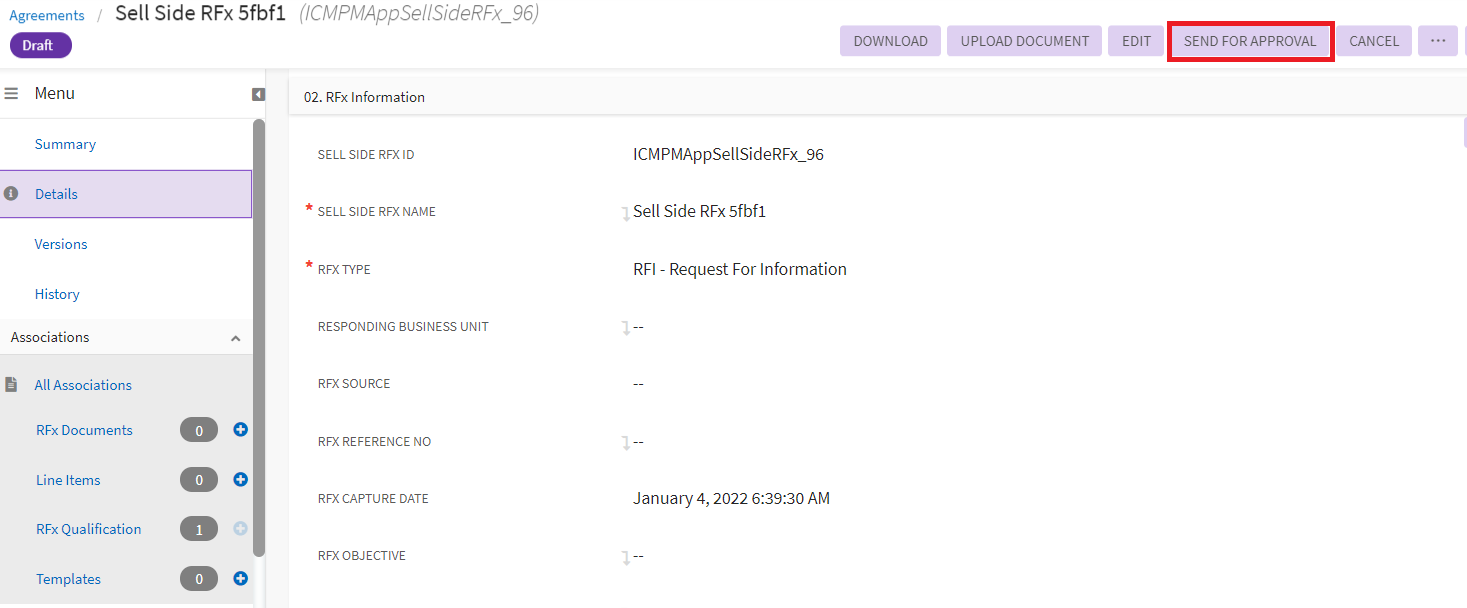
Task: Add a Line Item via plus icon
Action: click(240, 480)
